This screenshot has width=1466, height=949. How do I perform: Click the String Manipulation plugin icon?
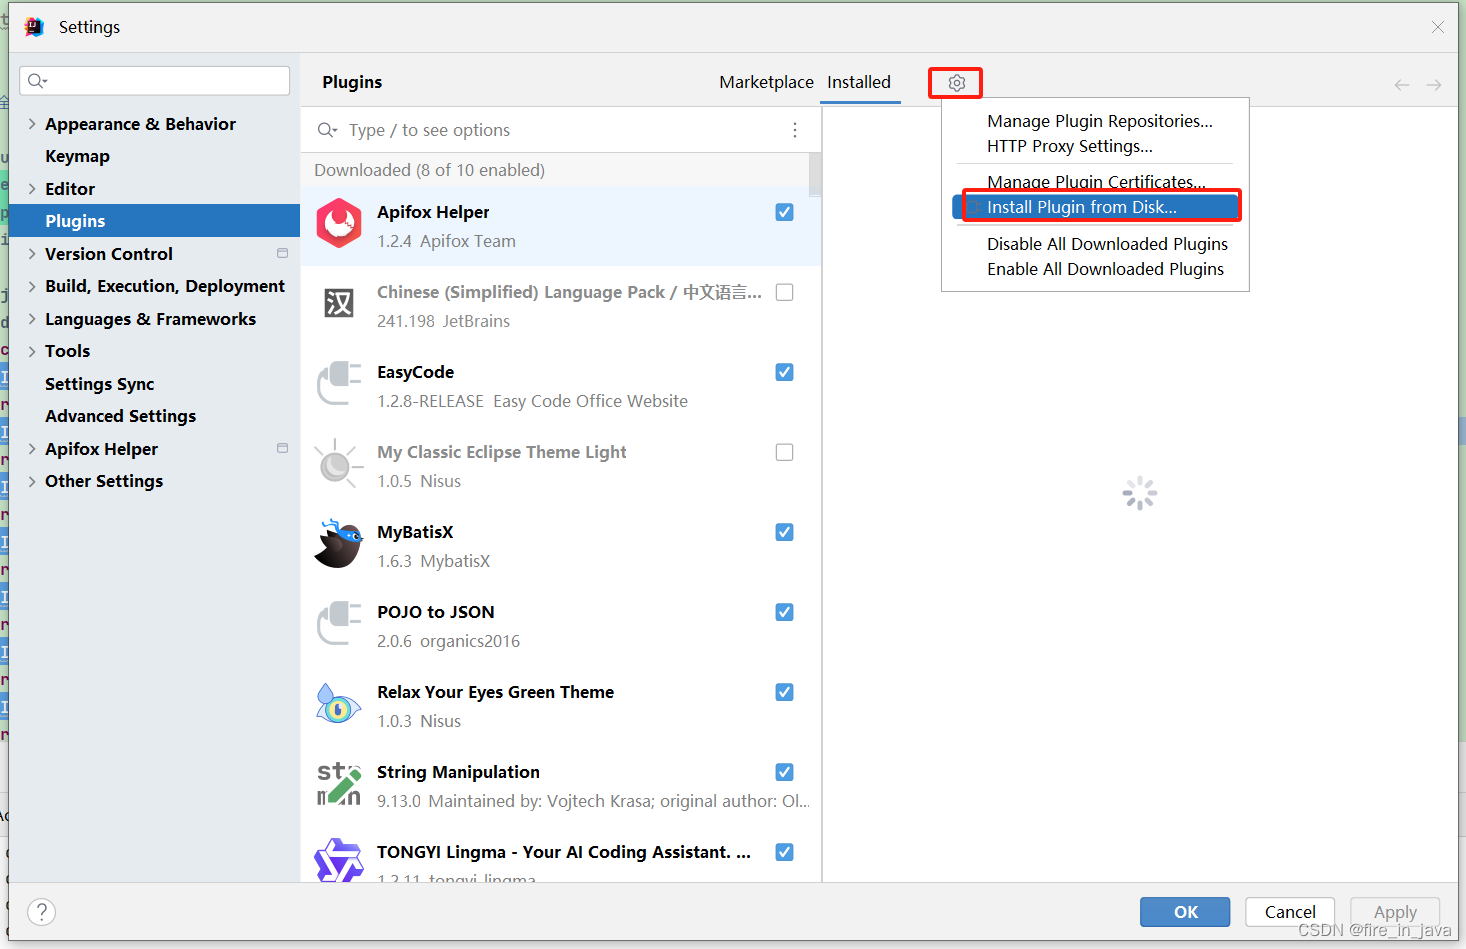(x=339, y=784)
